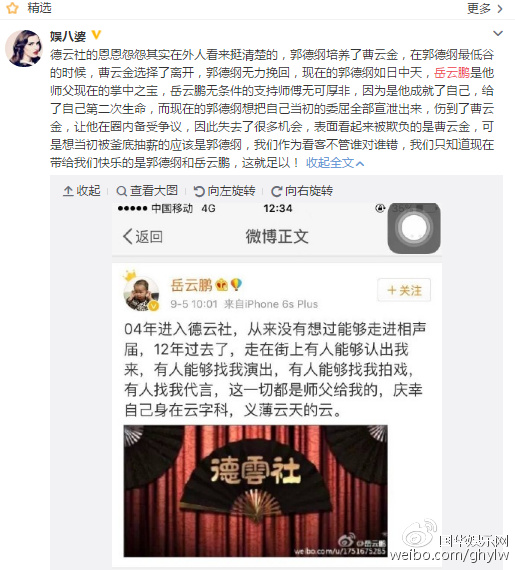515x570 pixels.
Task: Expand the post options chevron menu
Action: point(498,33)
